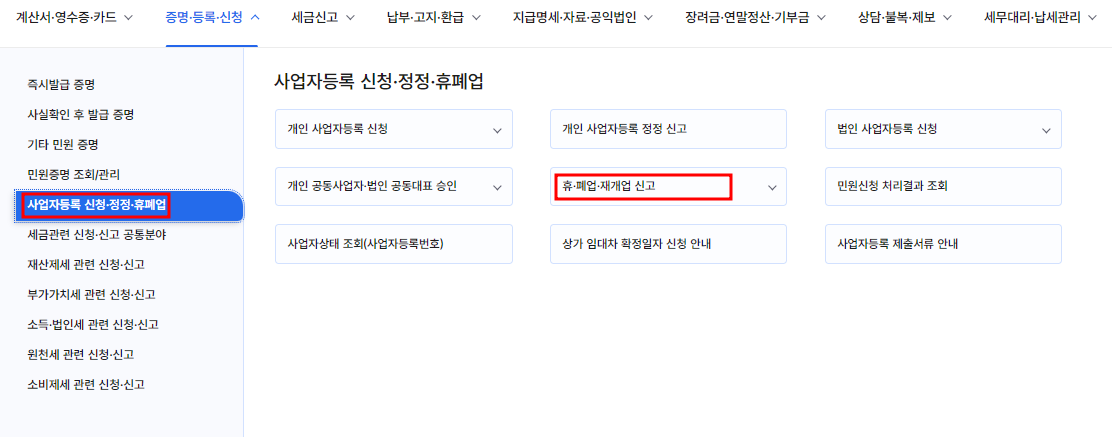The height and width of the screenshot is (437, 1112).
Task: Expand 개인 공동사업자·법인 공동대표 승인 chevron
Action: 498,187
